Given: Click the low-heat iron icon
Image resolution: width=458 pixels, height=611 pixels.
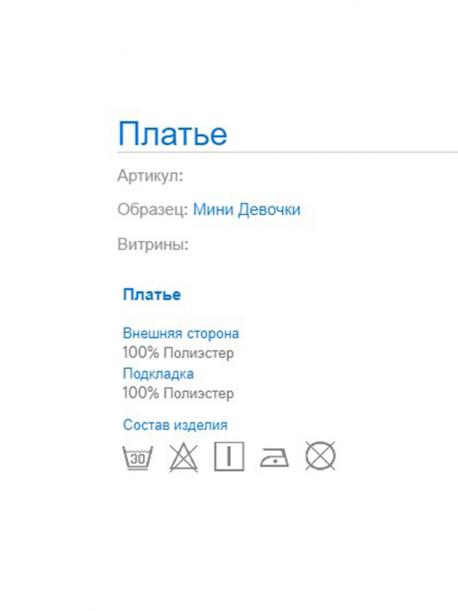Looking at the screenshot, I should pos(274,457).
